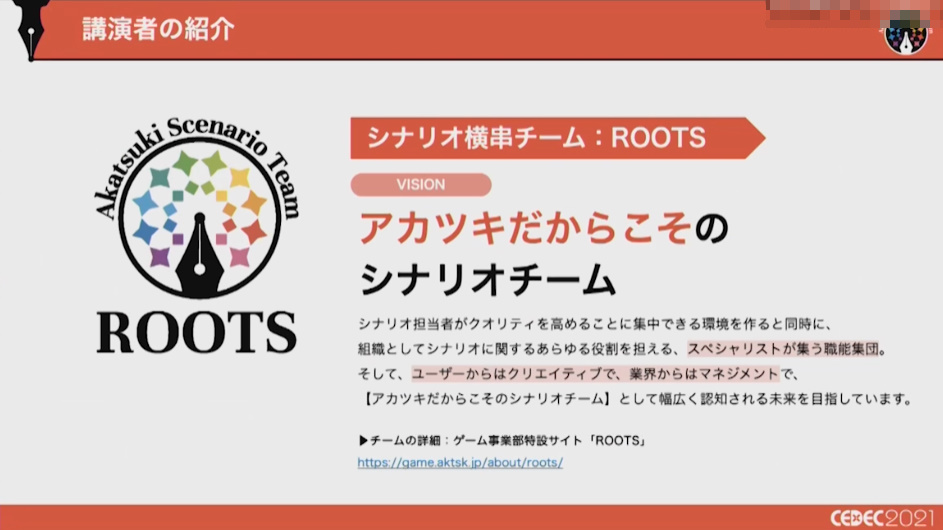Open the game.aktsk.jp/about/roots link
The width and height of the screenshot is (943, 530).
point(460,462)
